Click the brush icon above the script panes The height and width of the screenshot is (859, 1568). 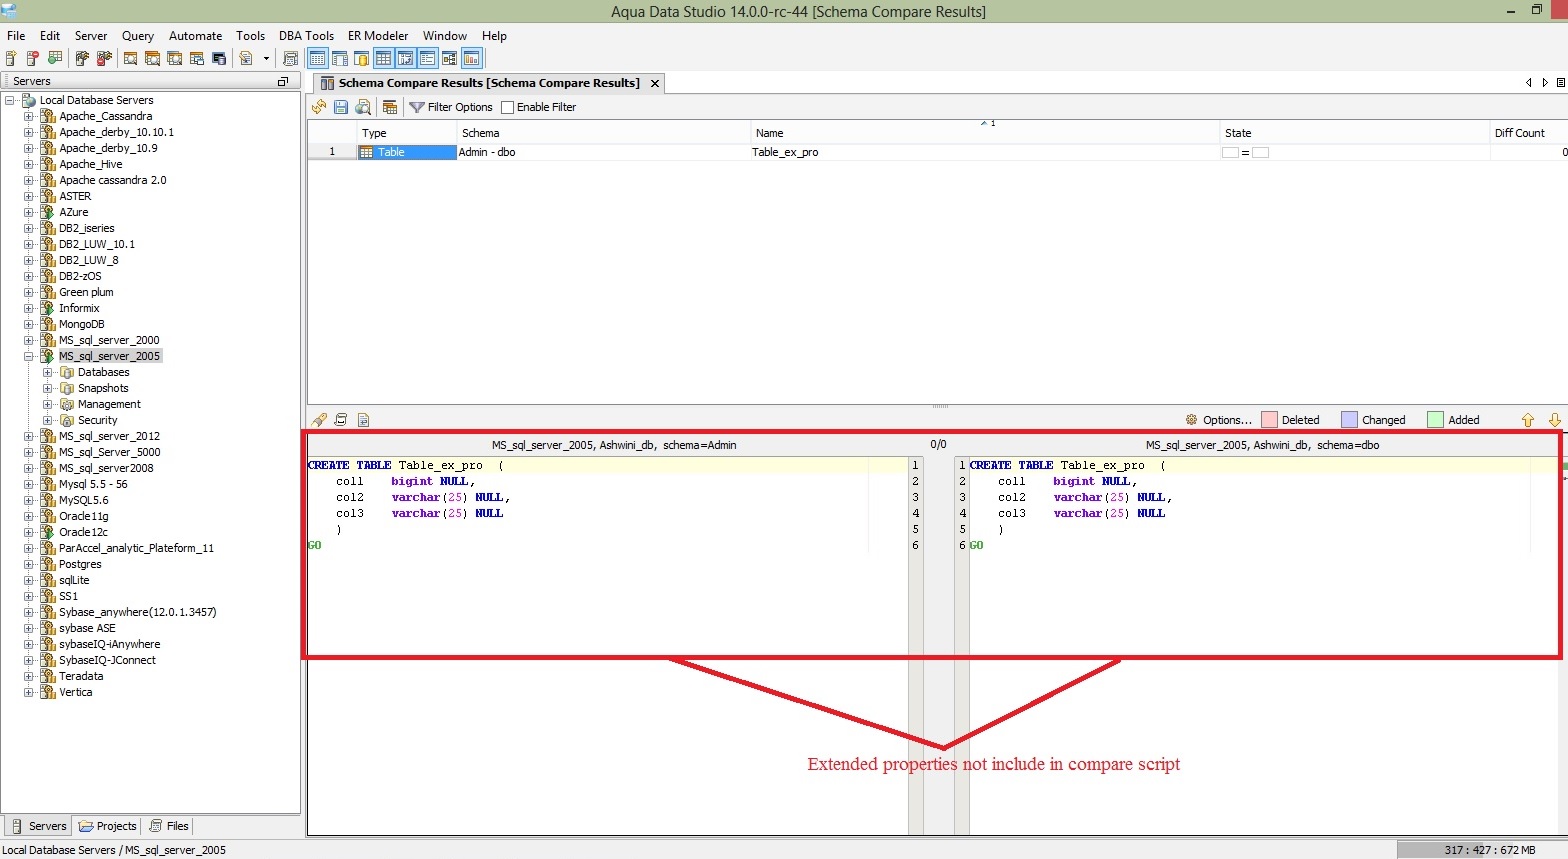(x=319, y=420)
